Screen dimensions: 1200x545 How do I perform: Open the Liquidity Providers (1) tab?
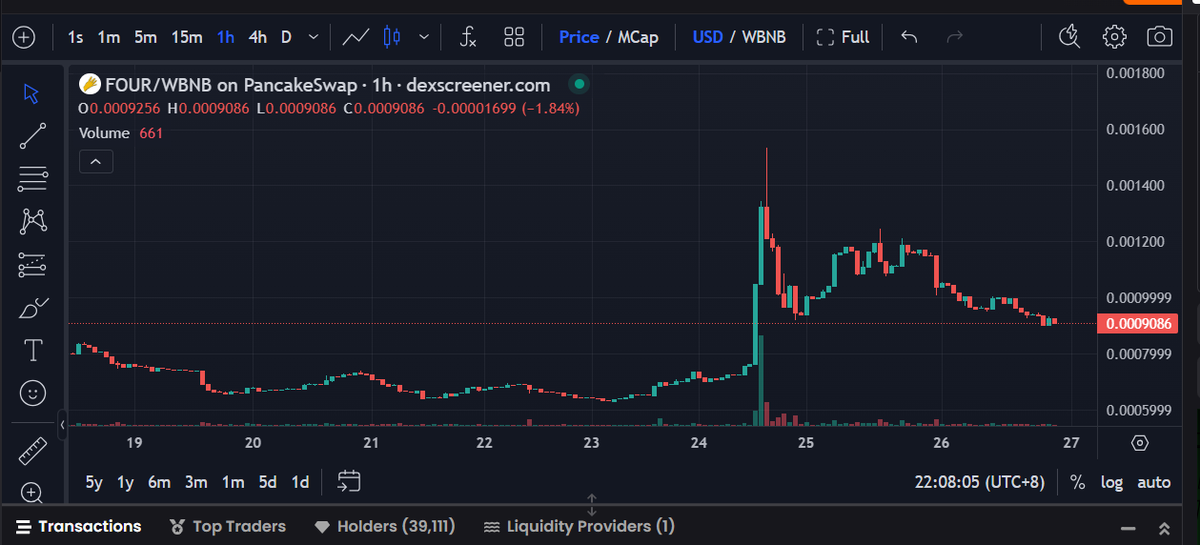point(579,526)
